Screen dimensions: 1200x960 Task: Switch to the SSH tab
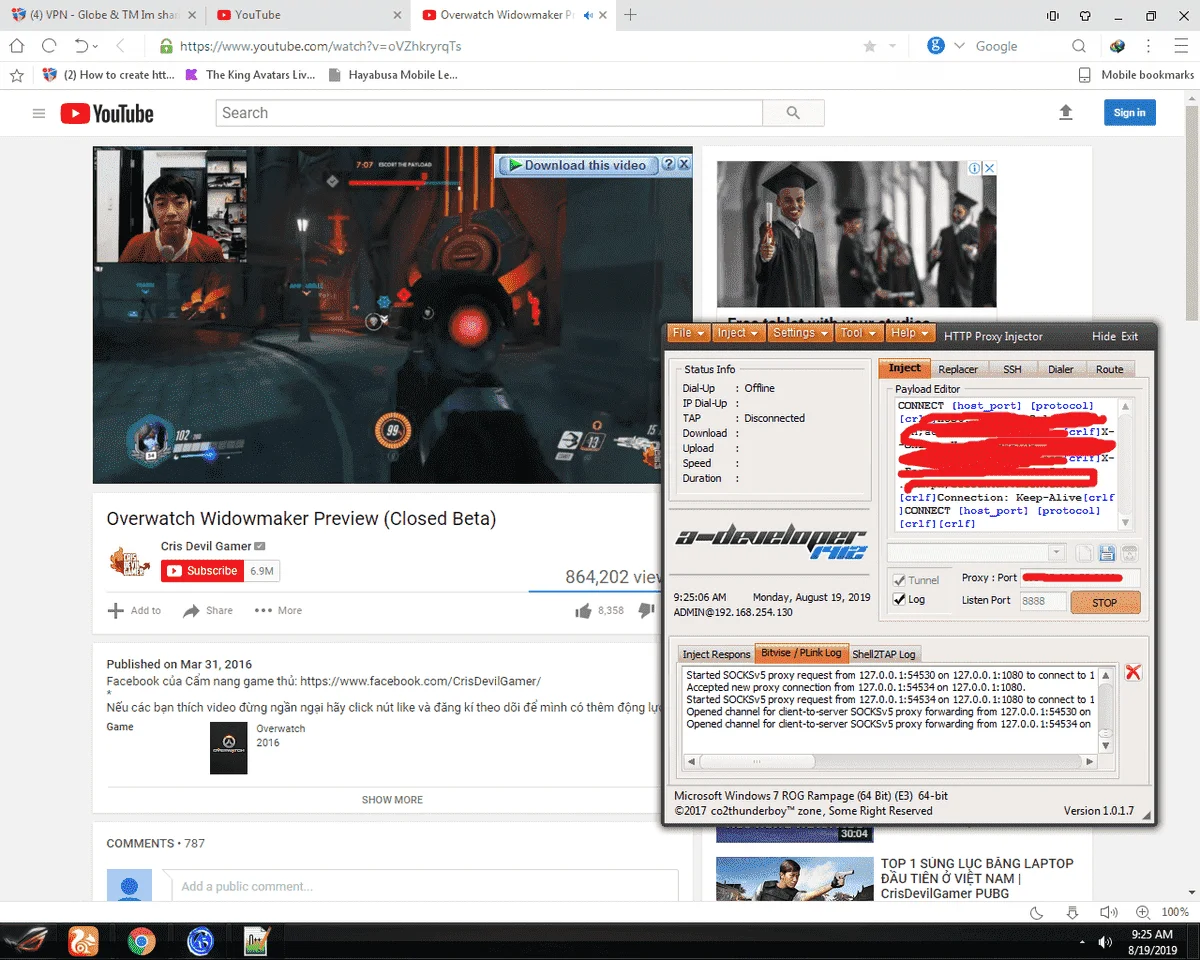(1012, 369)
